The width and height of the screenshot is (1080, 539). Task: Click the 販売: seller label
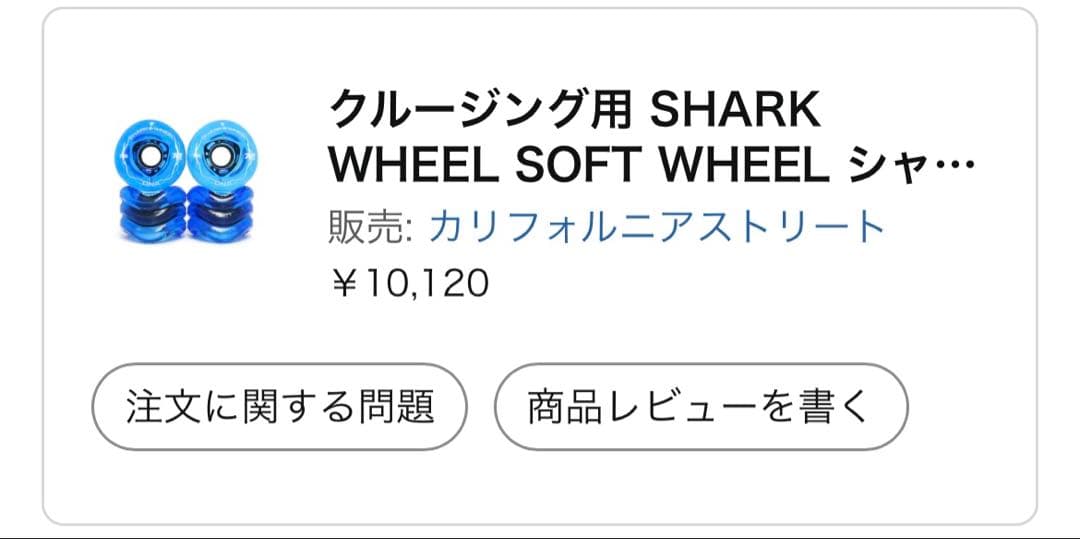coord(370,228)
